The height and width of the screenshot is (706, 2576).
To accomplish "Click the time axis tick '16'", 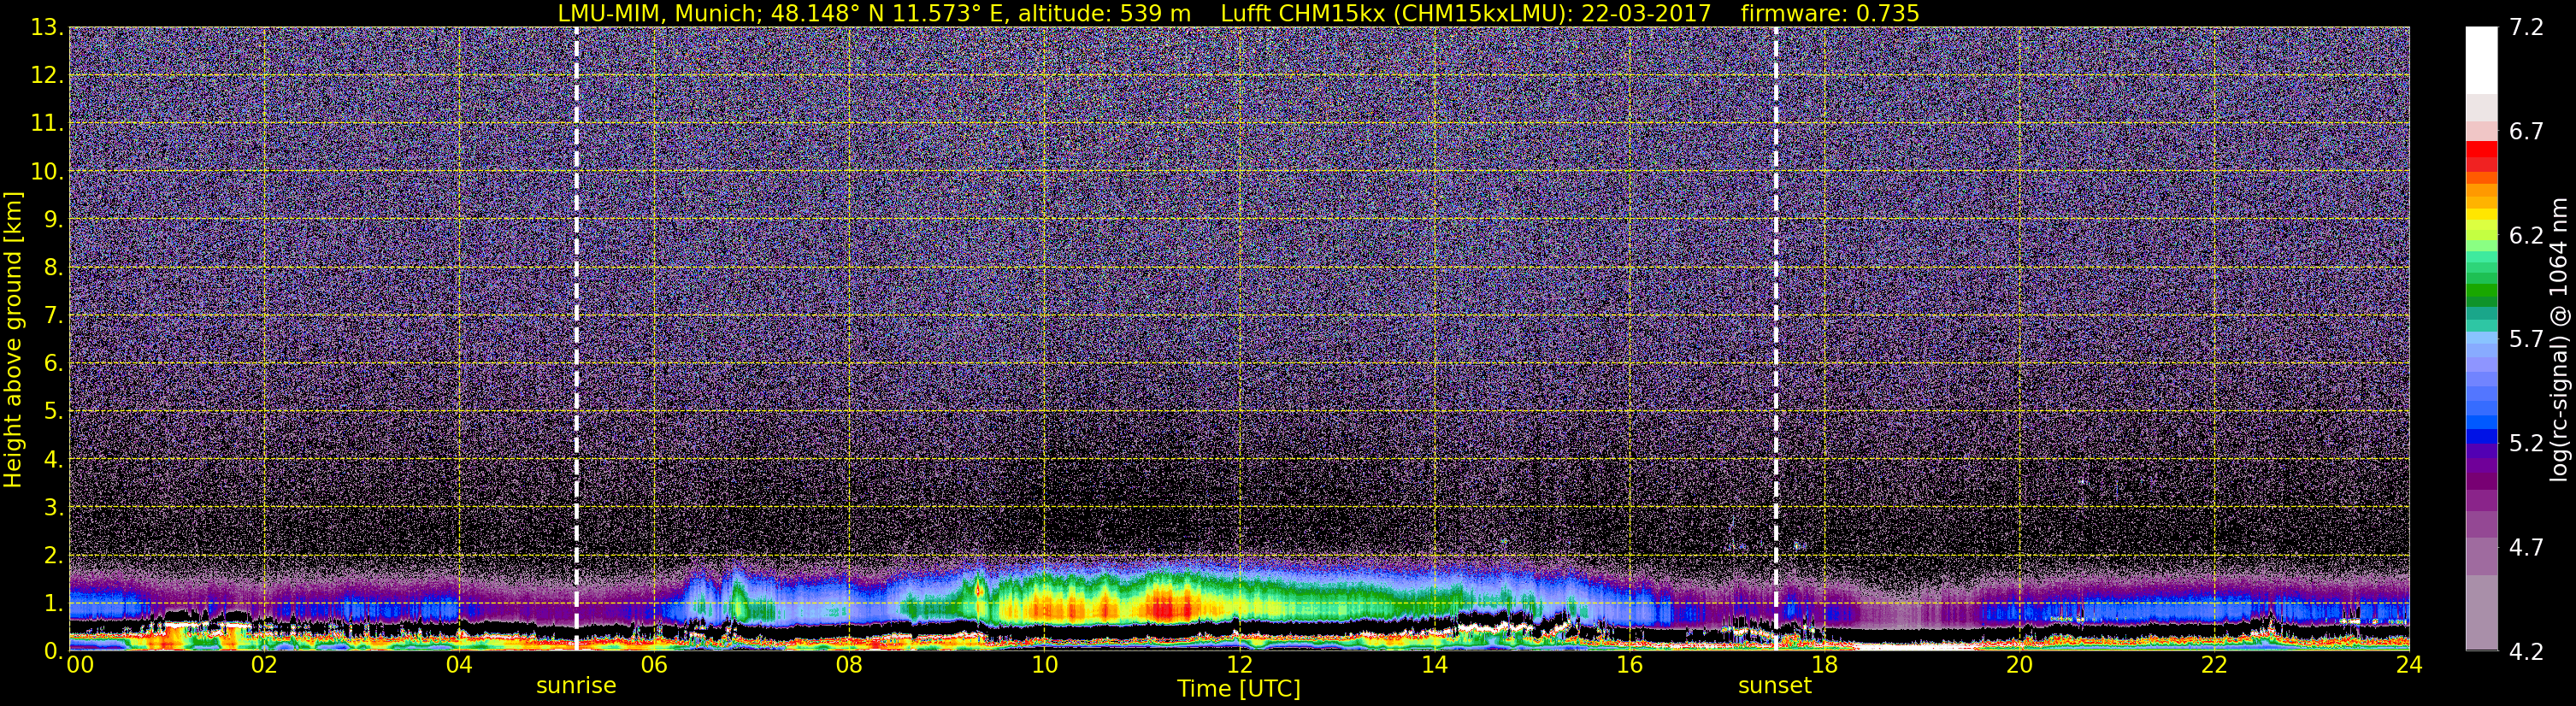I will pos(1630,666).
